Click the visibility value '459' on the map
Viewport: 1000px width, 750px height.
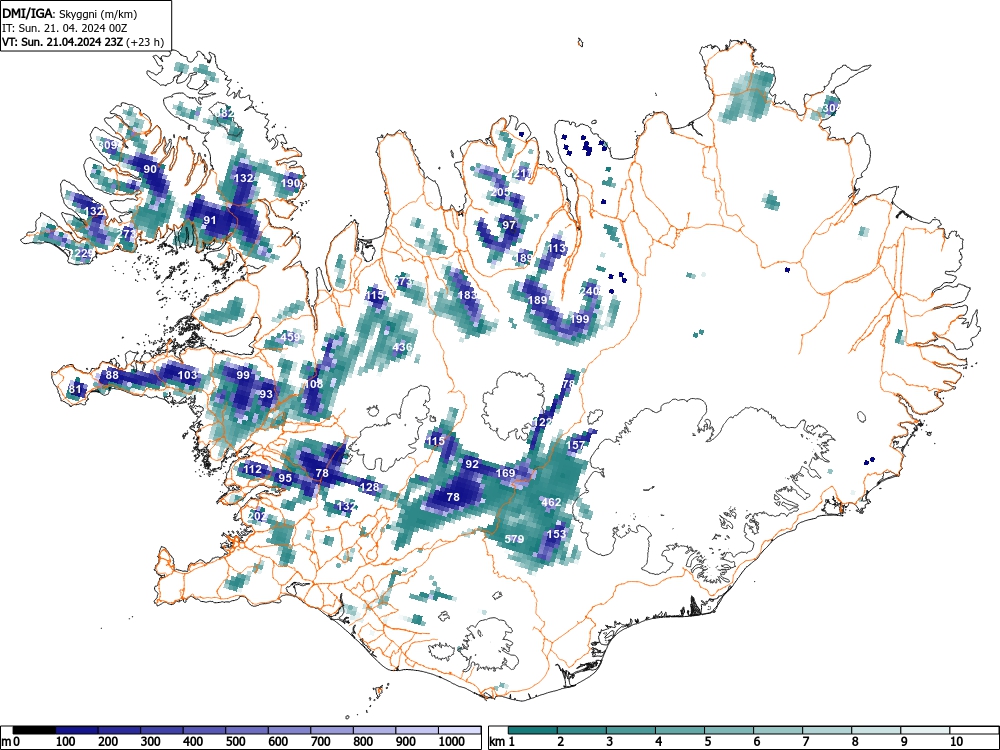point(290,337)
